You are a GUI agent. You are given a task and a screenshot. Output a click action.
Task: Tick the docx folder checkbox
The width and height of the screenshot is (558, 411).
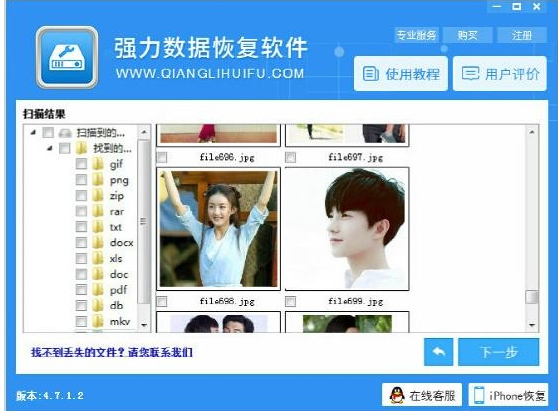(x=81, y=243)
